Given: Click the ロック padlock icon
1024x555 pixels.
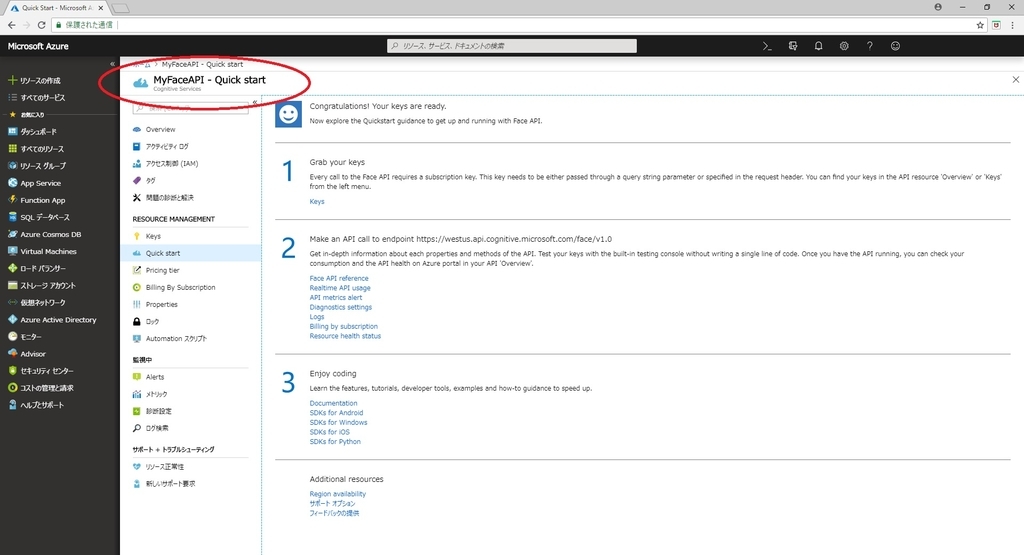Looking at the screenshot, I should coord(136,321).
